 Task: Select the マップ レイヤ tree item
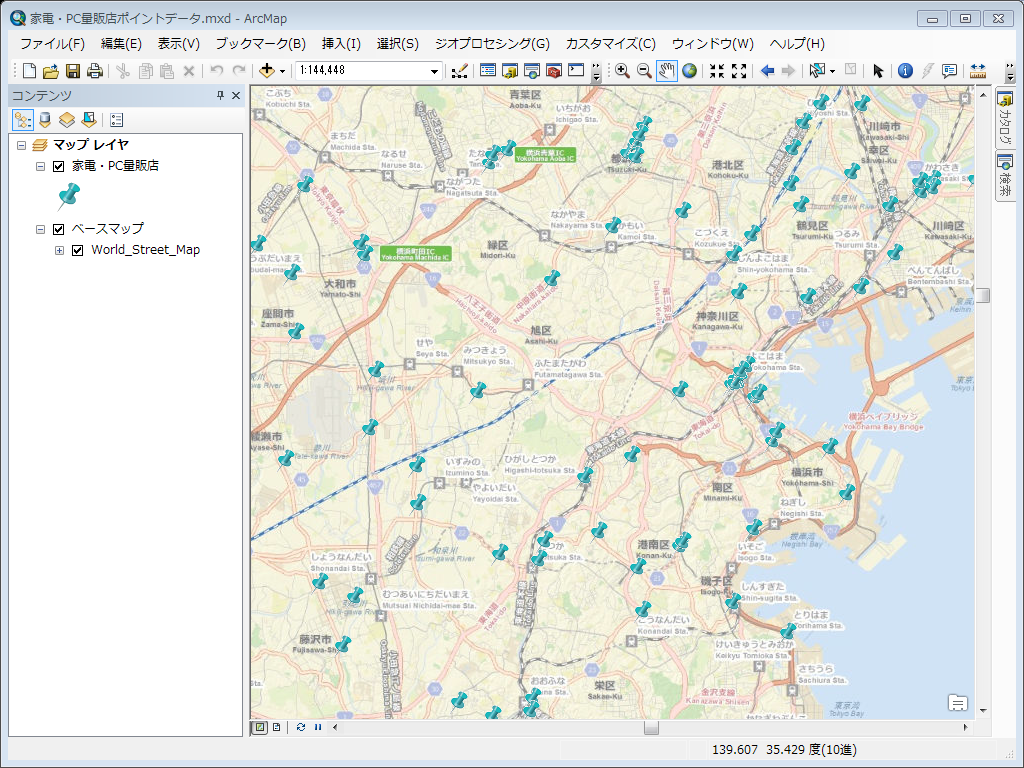coord(91,145)
